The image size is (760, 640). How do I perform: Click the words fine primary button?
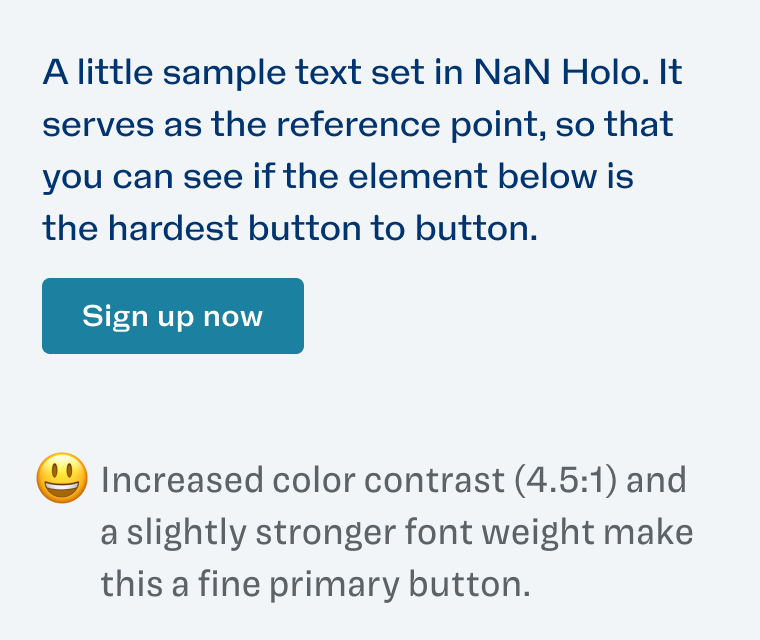click(364, 584)
